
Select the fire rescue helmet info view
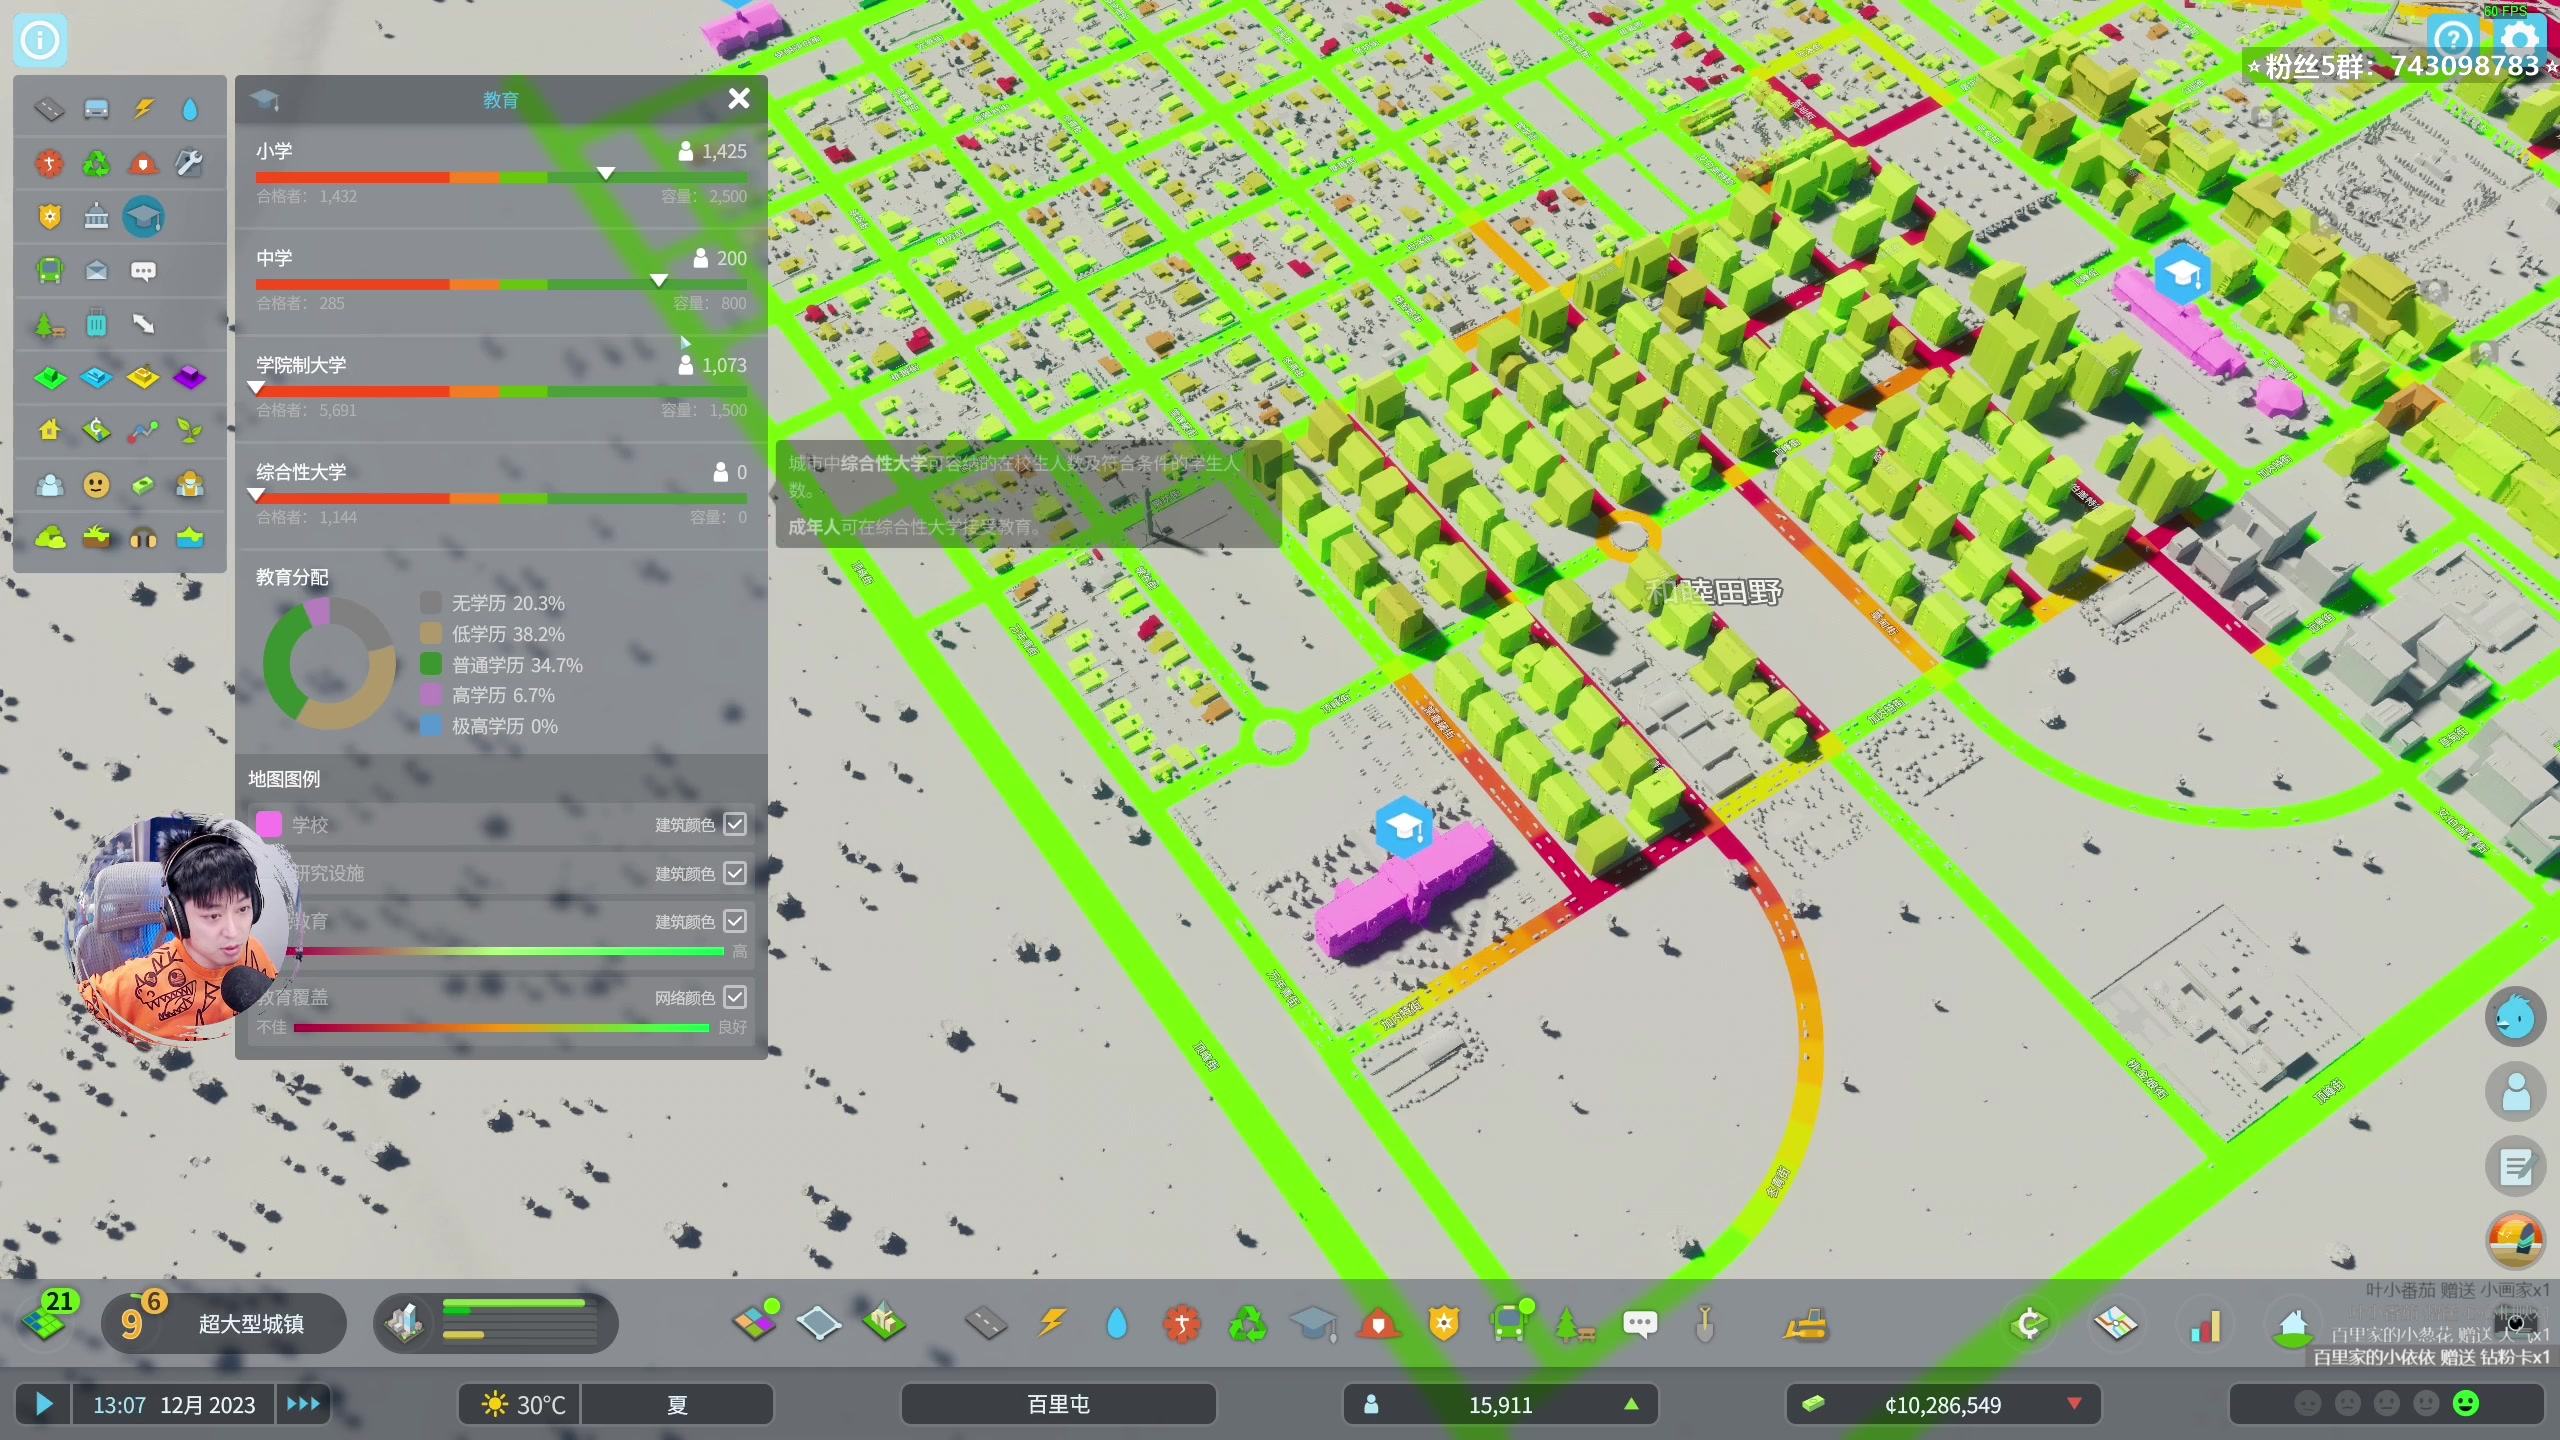click(x=143, y=162)
